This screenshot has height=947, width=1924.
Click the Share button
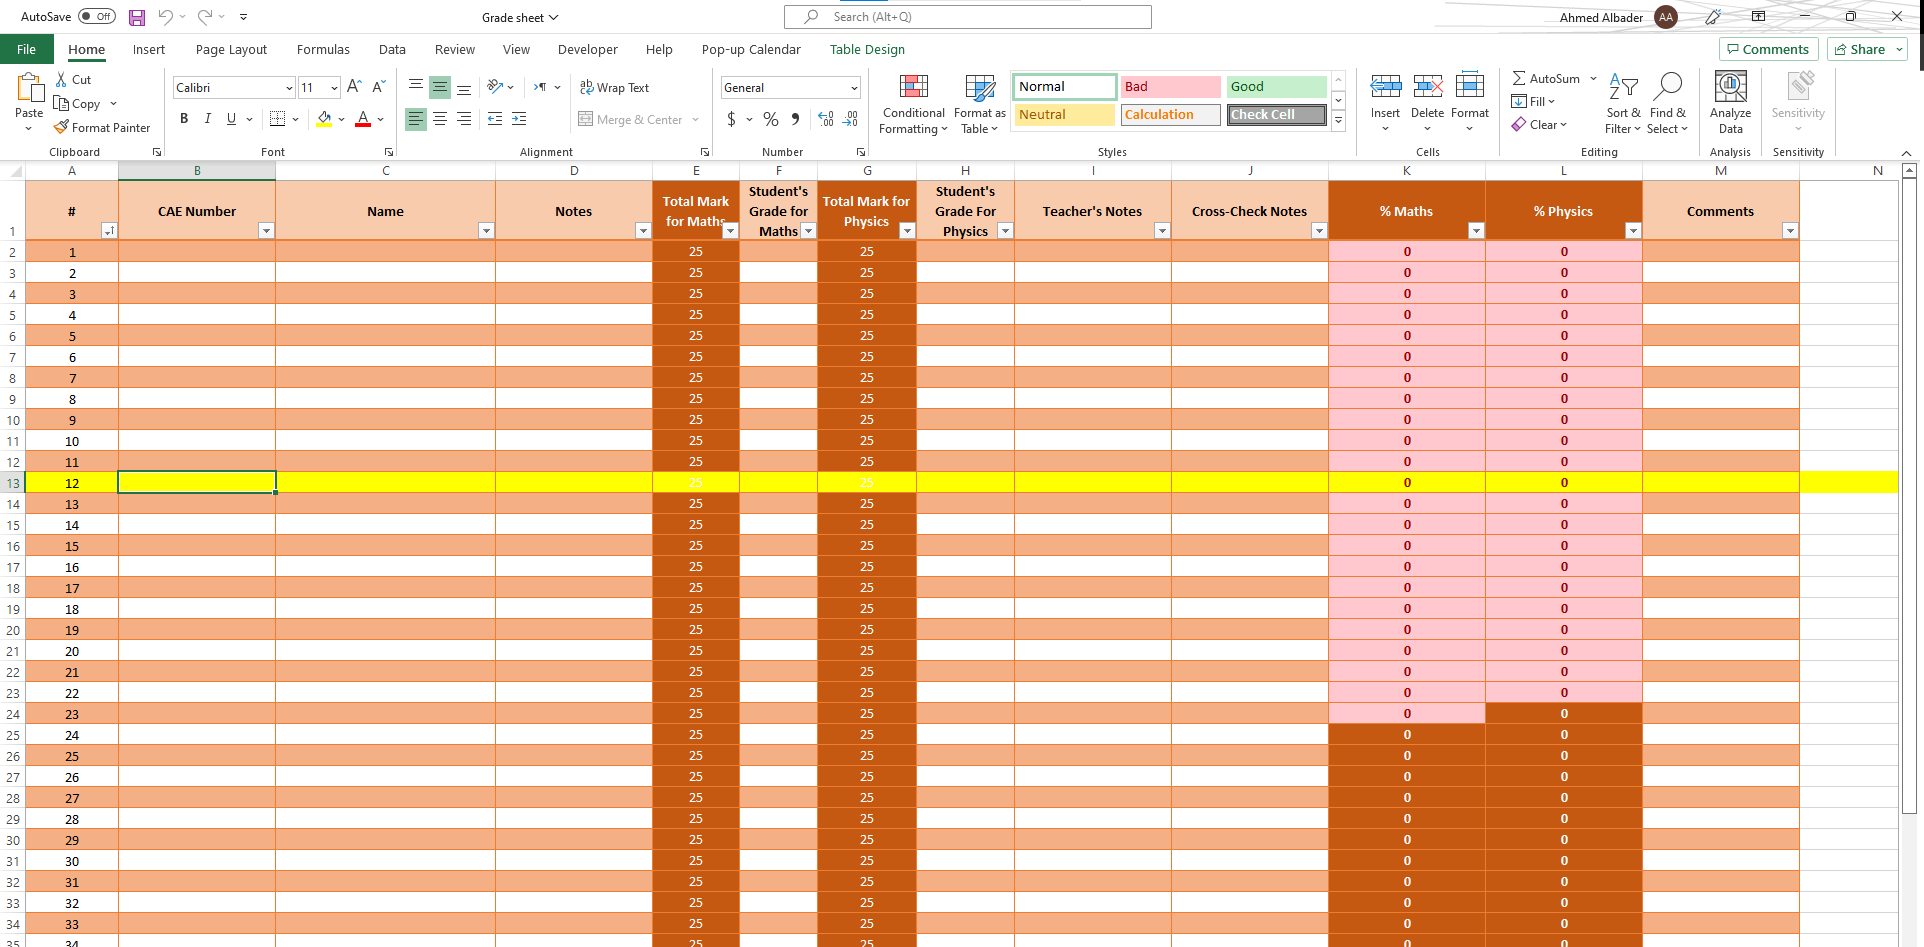1867,49
